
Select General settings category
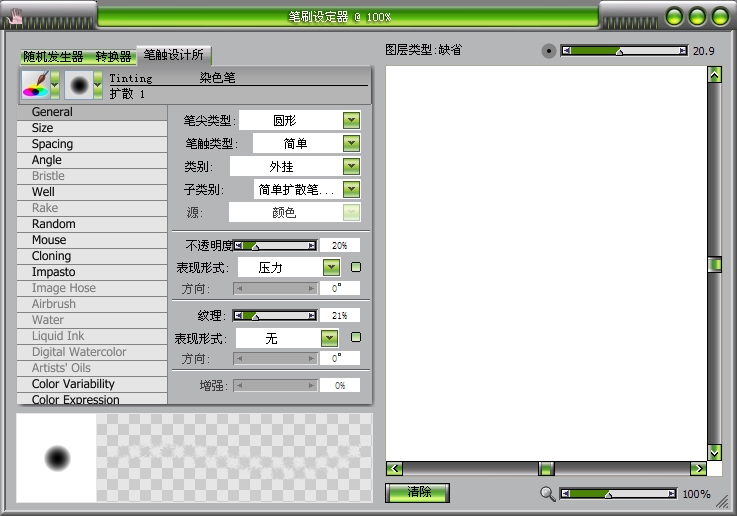point(92,112)
